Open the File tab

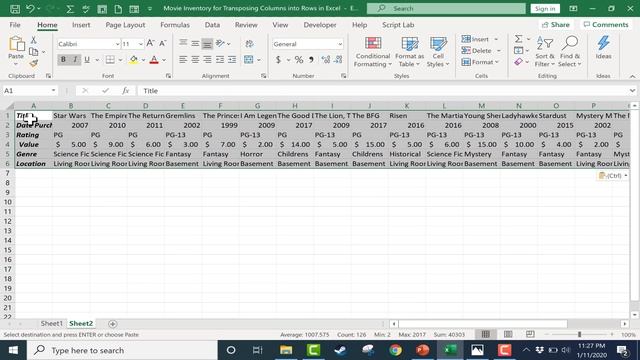tap(15, 25)
